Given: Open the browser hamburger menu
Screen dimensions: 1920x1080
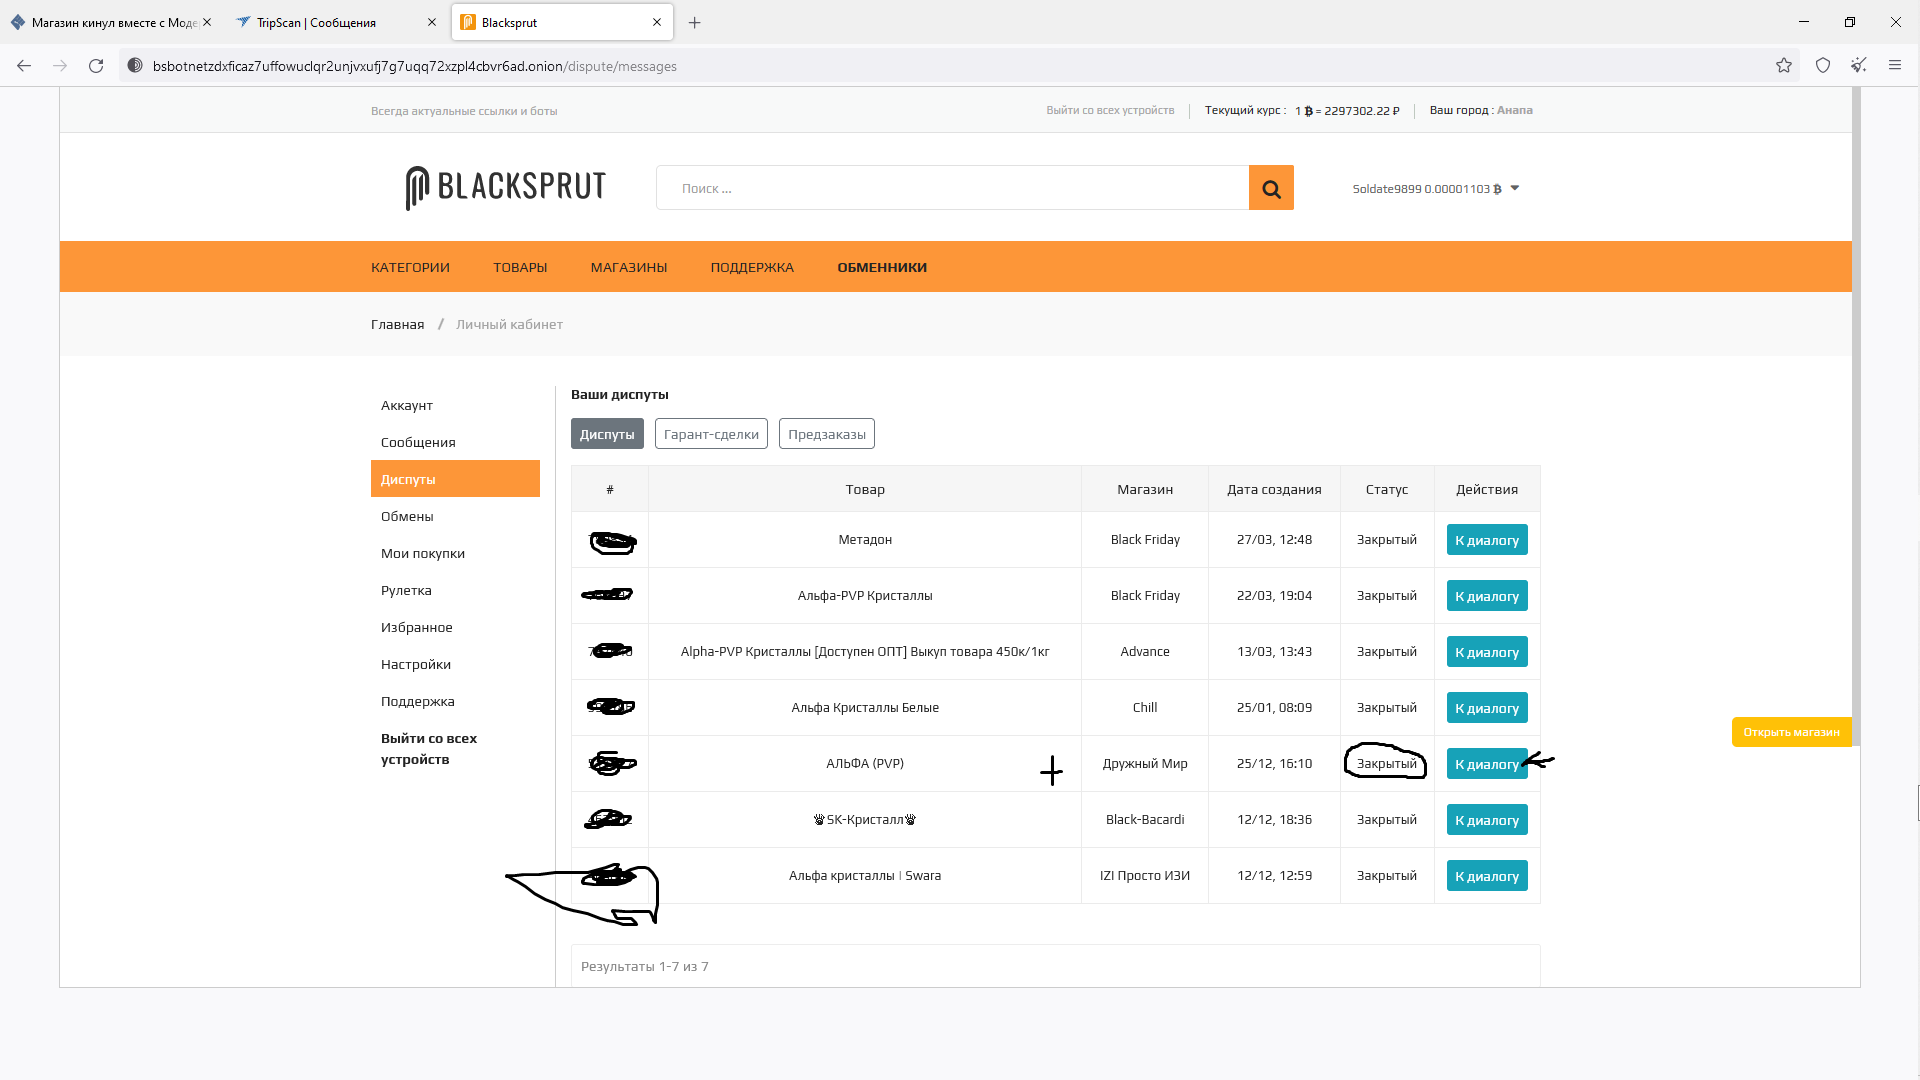Looking at the screenshot, I should click(1895, 66).
